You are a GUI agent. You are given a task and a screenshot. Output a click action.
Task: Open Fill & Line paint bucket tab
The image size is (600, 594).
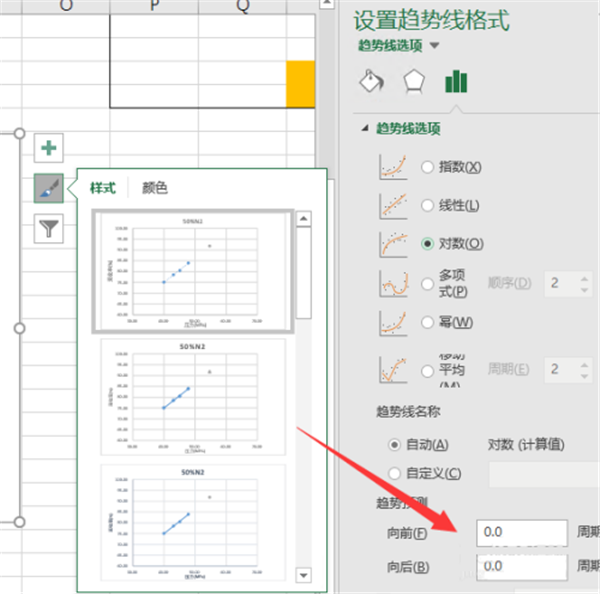click(371, 81)
